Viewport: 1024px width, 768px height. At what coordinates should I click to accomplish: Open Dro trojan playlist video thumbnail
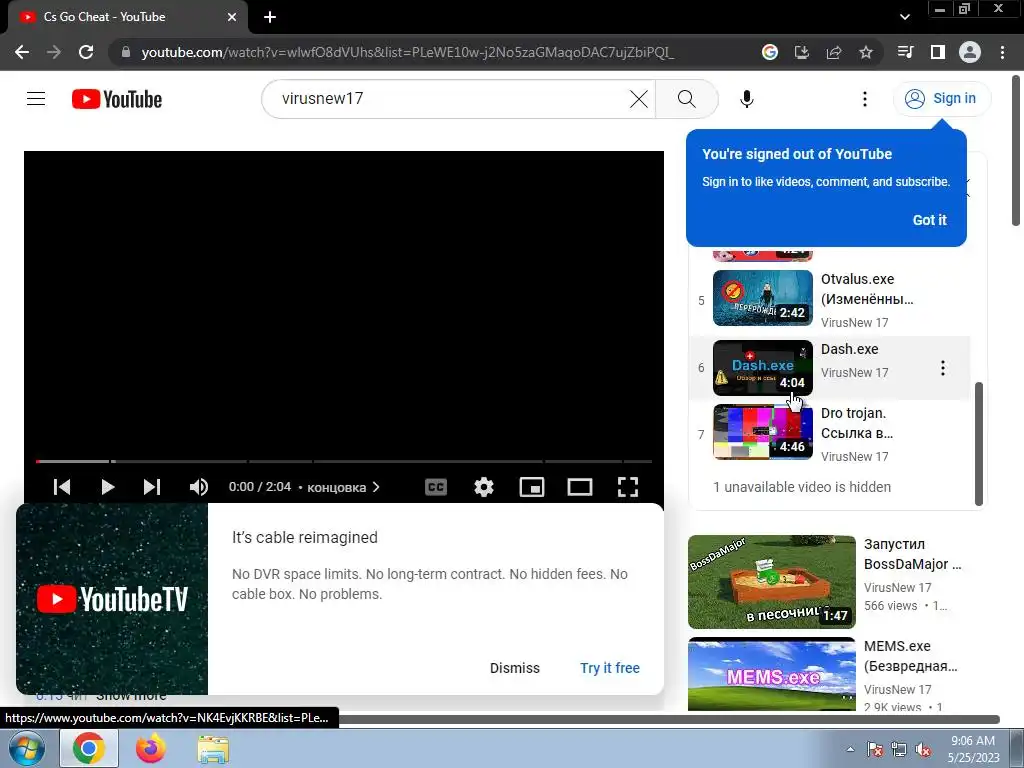(x=763, y=432)
